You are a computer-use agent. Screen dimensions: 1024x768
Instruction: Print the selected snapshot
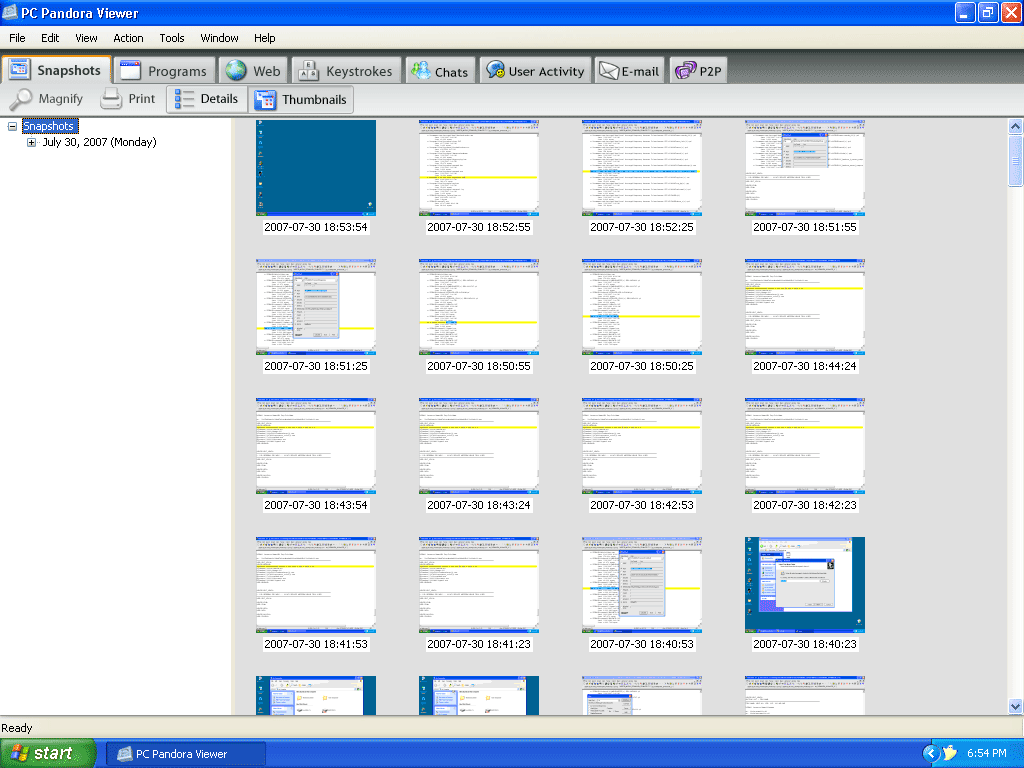128,99
